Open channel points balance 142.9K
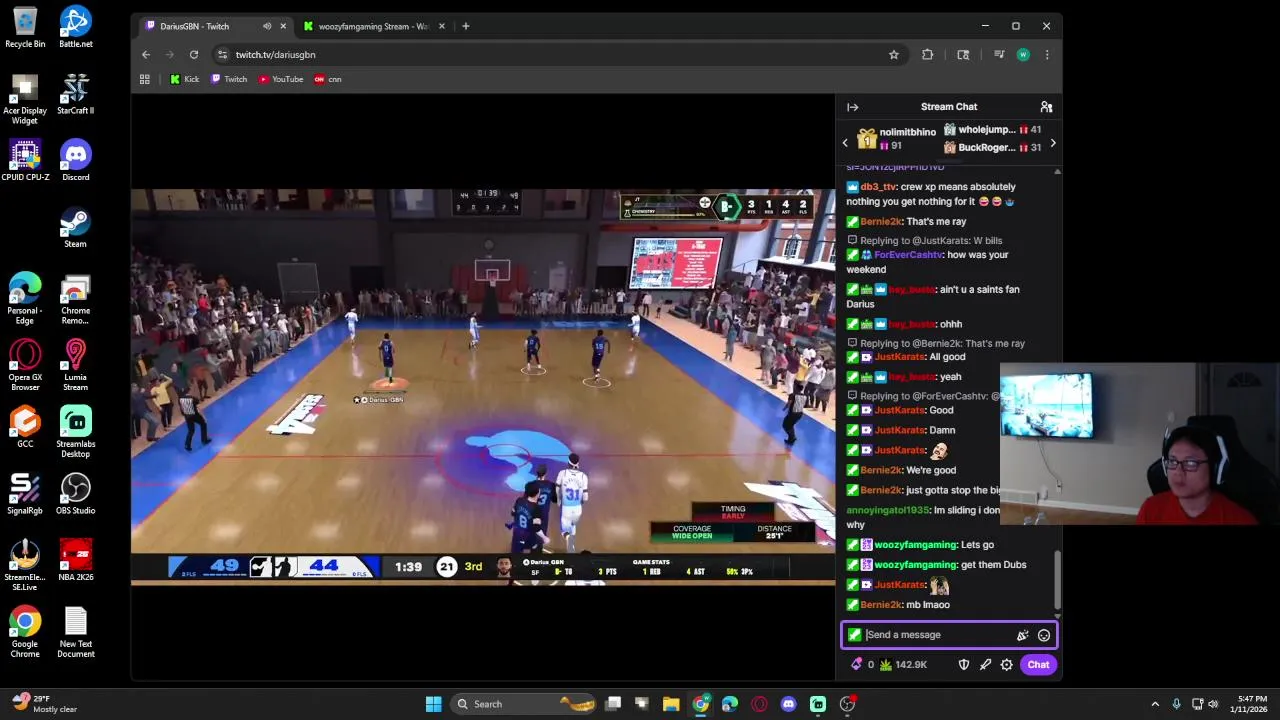 (x=903, y=664)
